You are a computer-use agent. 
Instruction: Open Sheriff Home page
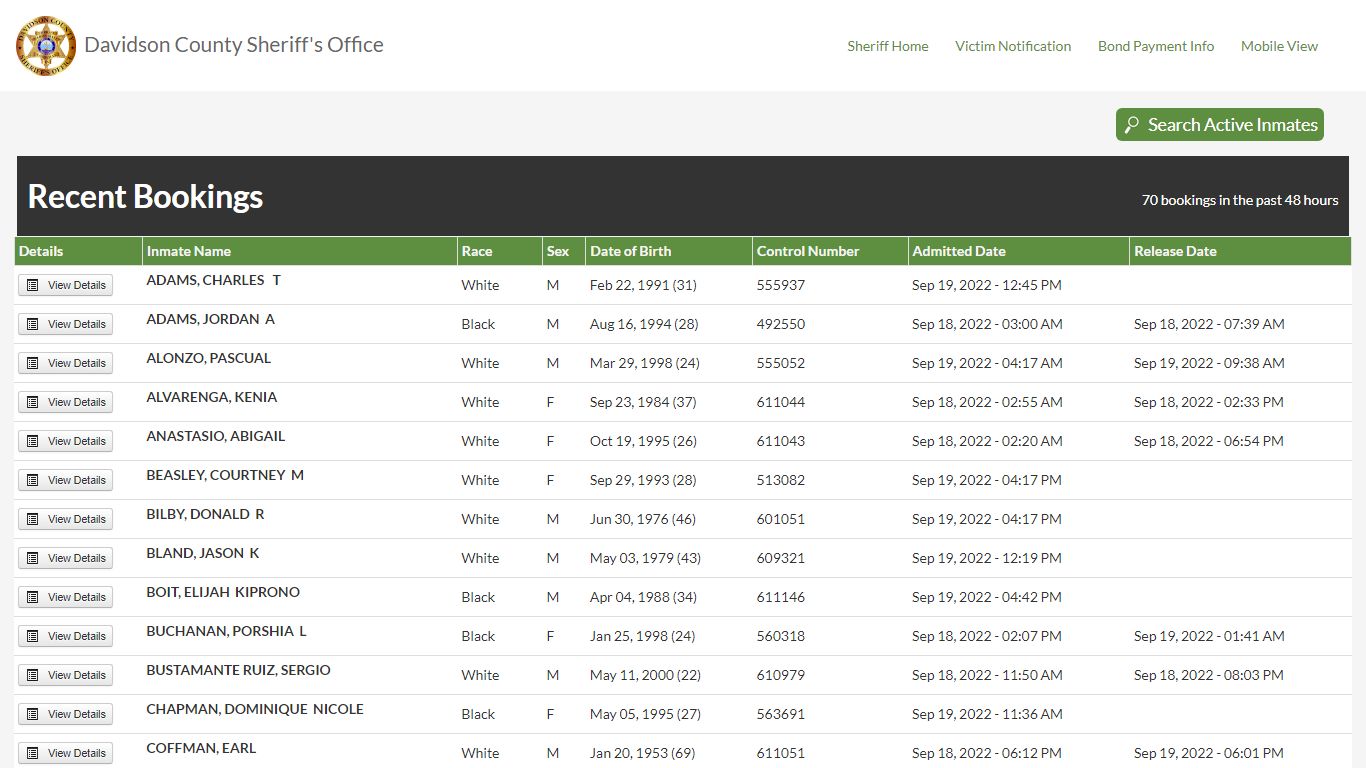tap(888, 46)
